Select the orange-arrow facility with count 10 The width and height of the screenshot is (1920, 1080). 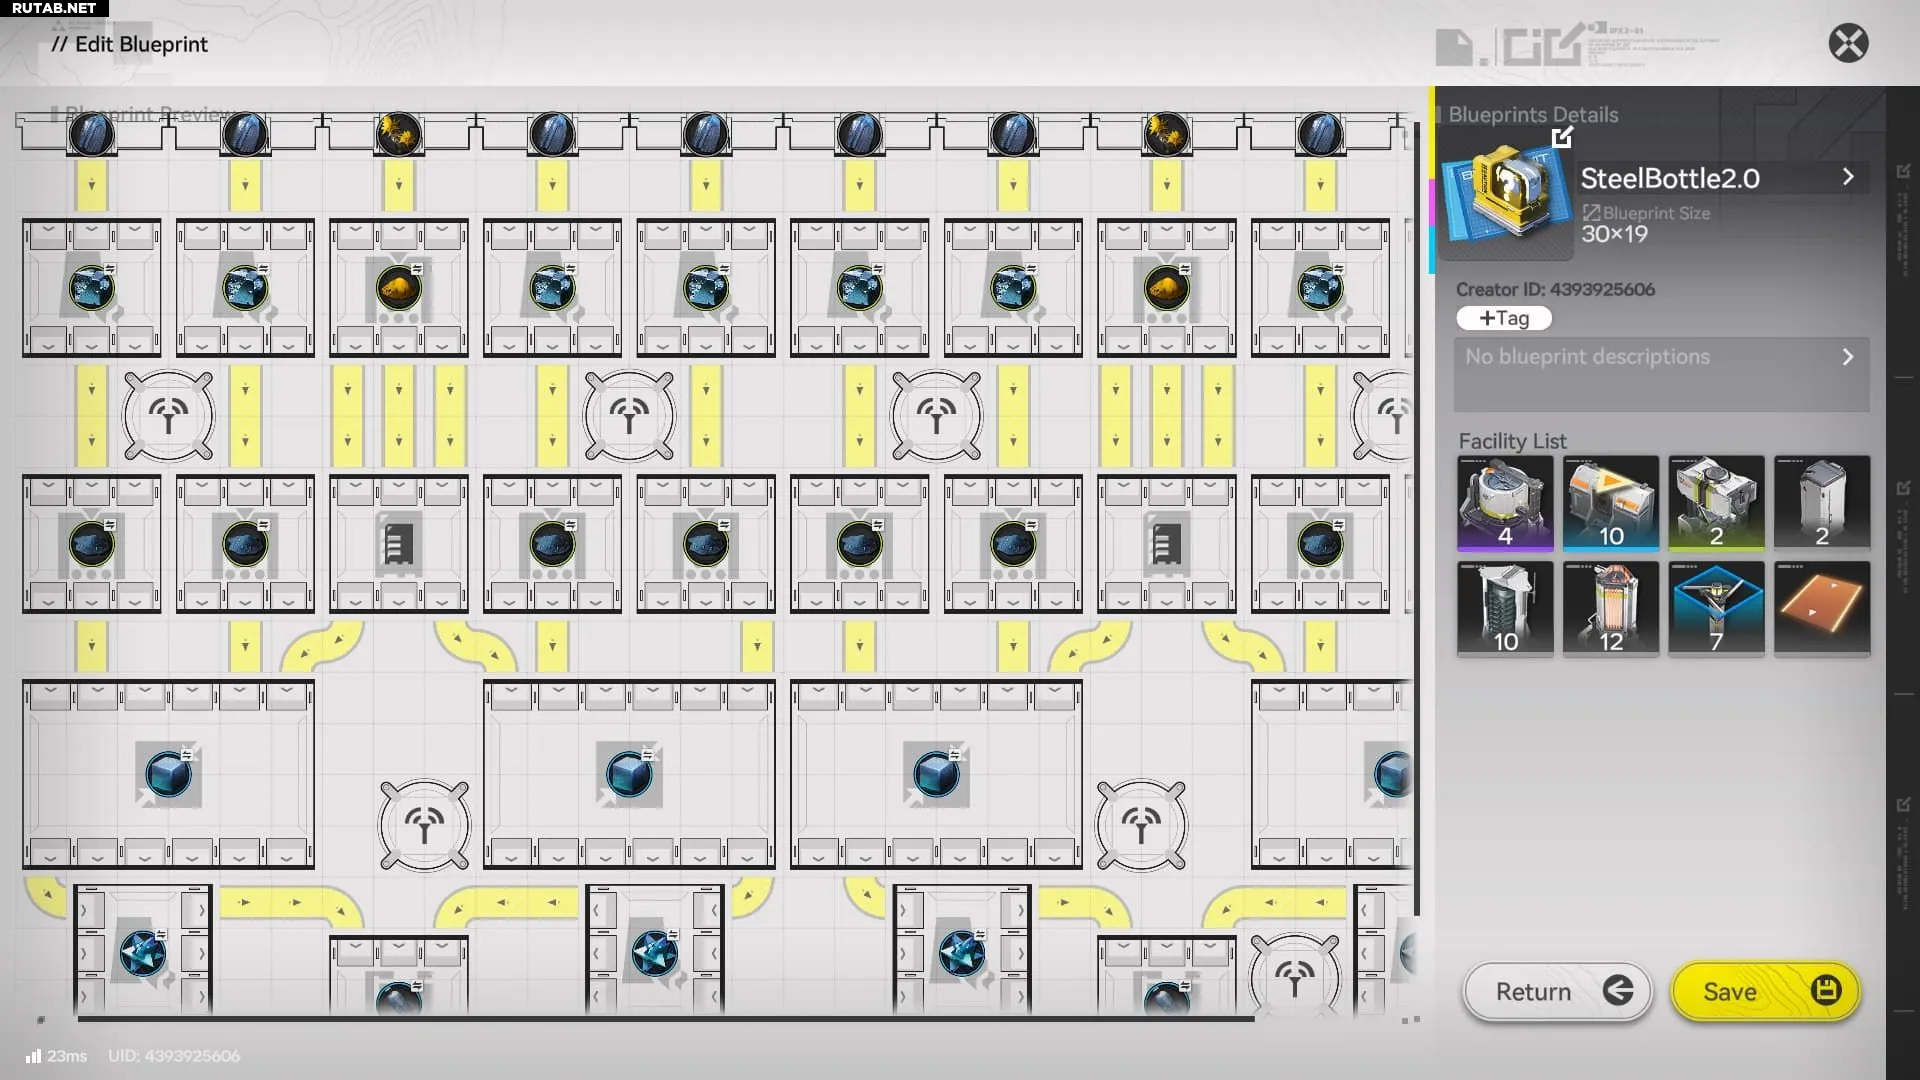(1610, 503)
